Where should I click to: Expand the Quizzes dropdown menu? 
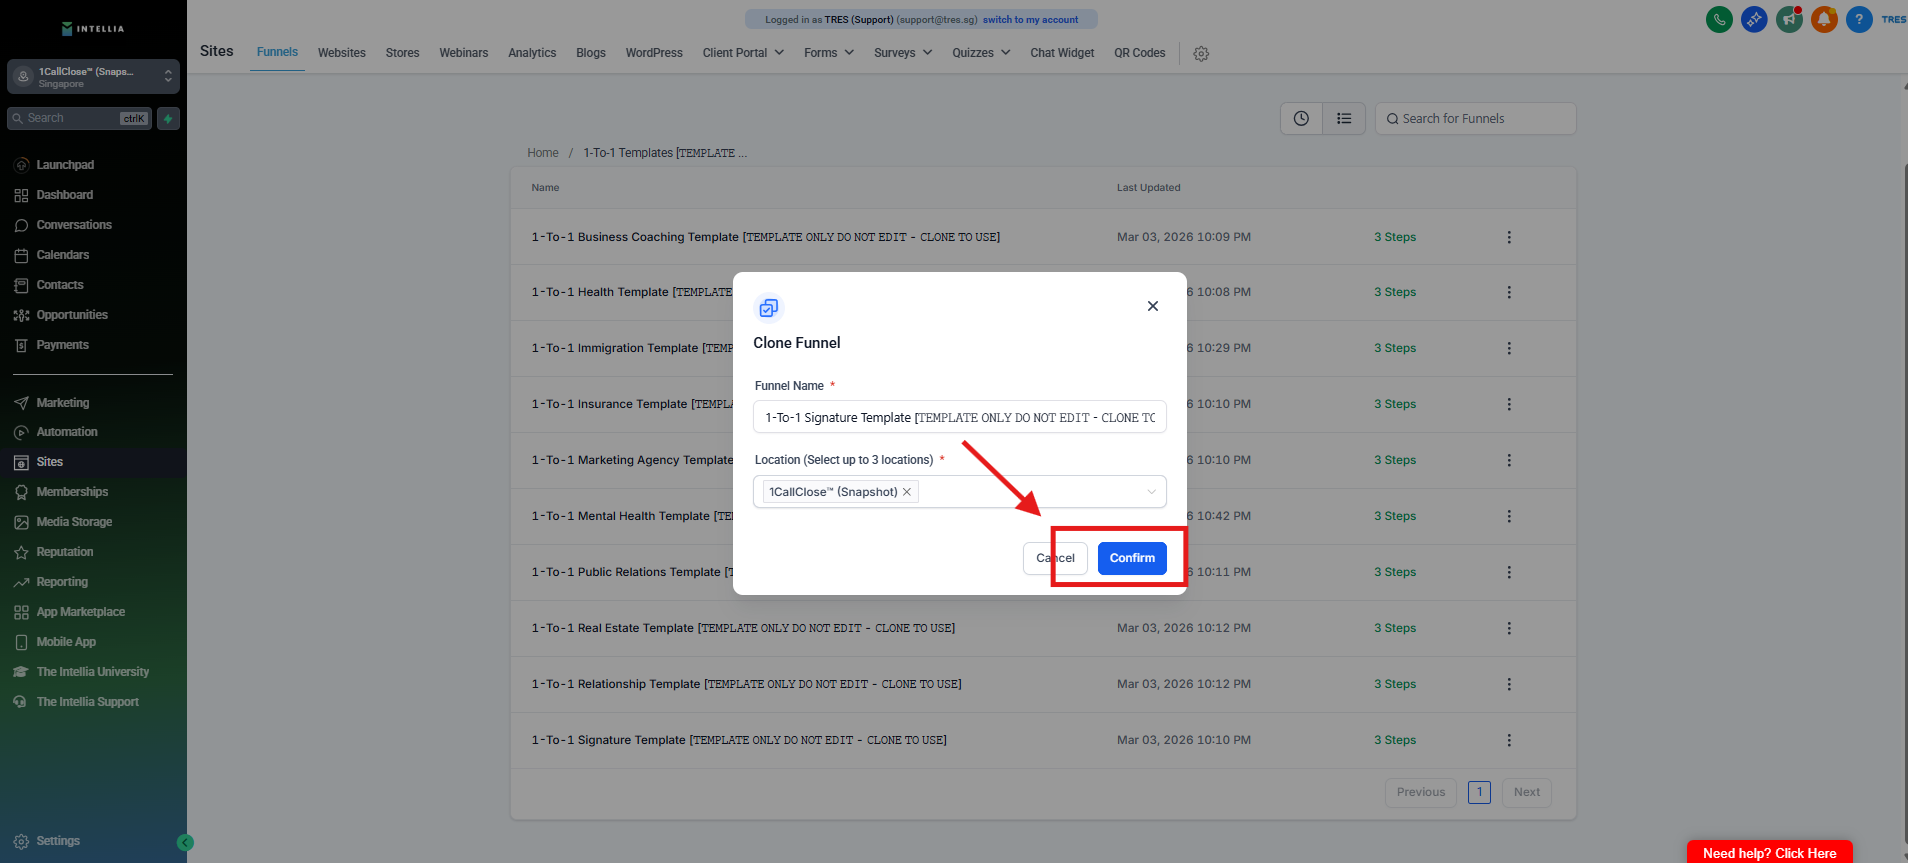981,53
